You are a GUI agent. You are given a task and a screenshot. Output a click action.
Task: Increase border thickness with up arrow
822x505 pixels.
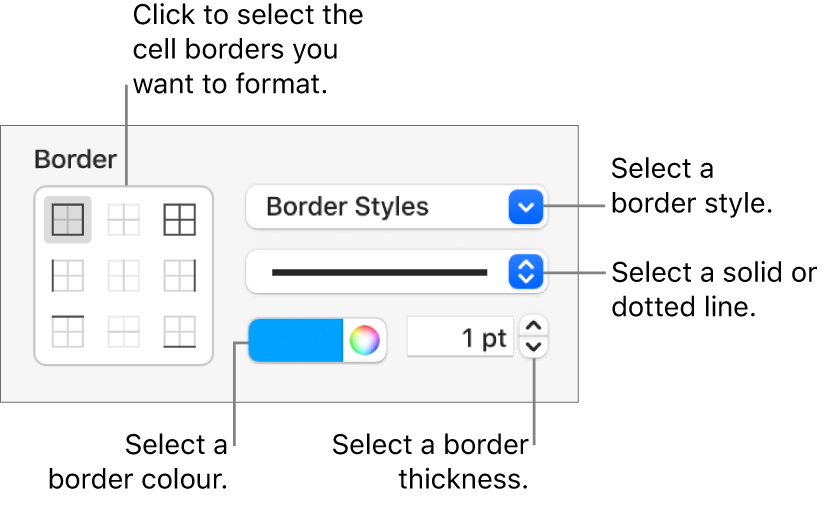click(536, 326)
